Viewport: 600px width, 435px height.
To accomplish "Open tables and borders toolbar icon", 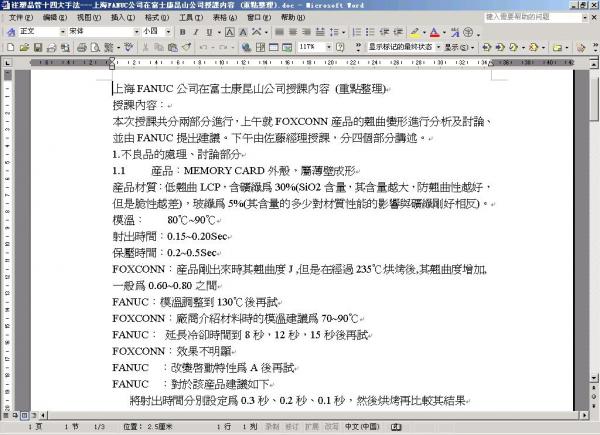I will click(x=260, y=47).
